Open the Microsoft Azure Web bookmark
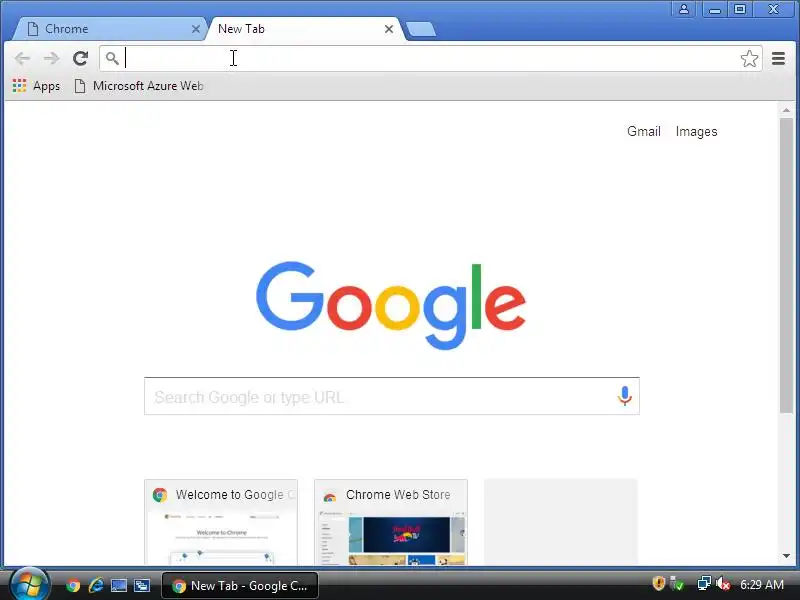Viewport: 800px width, 600px height. (x=139, y=86)
